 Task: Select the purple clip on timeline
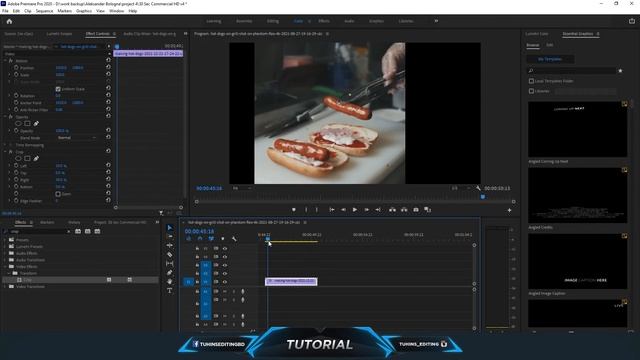point(291,281)
